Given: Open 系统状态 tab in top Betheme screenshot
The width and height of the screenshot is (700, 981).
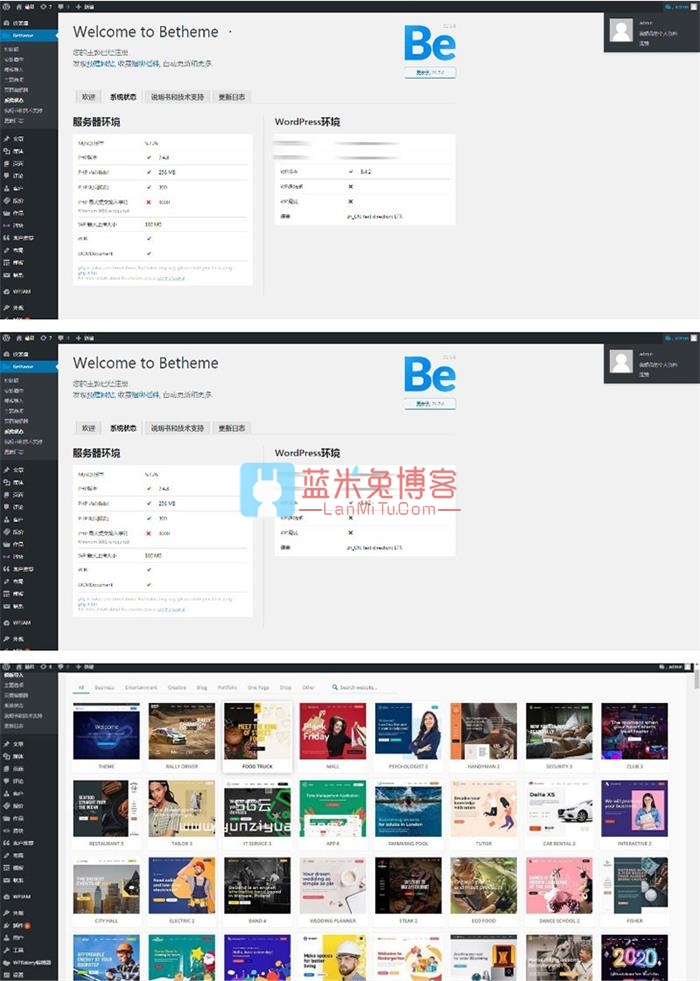Looking at the screenshot, I should [123, 97].
